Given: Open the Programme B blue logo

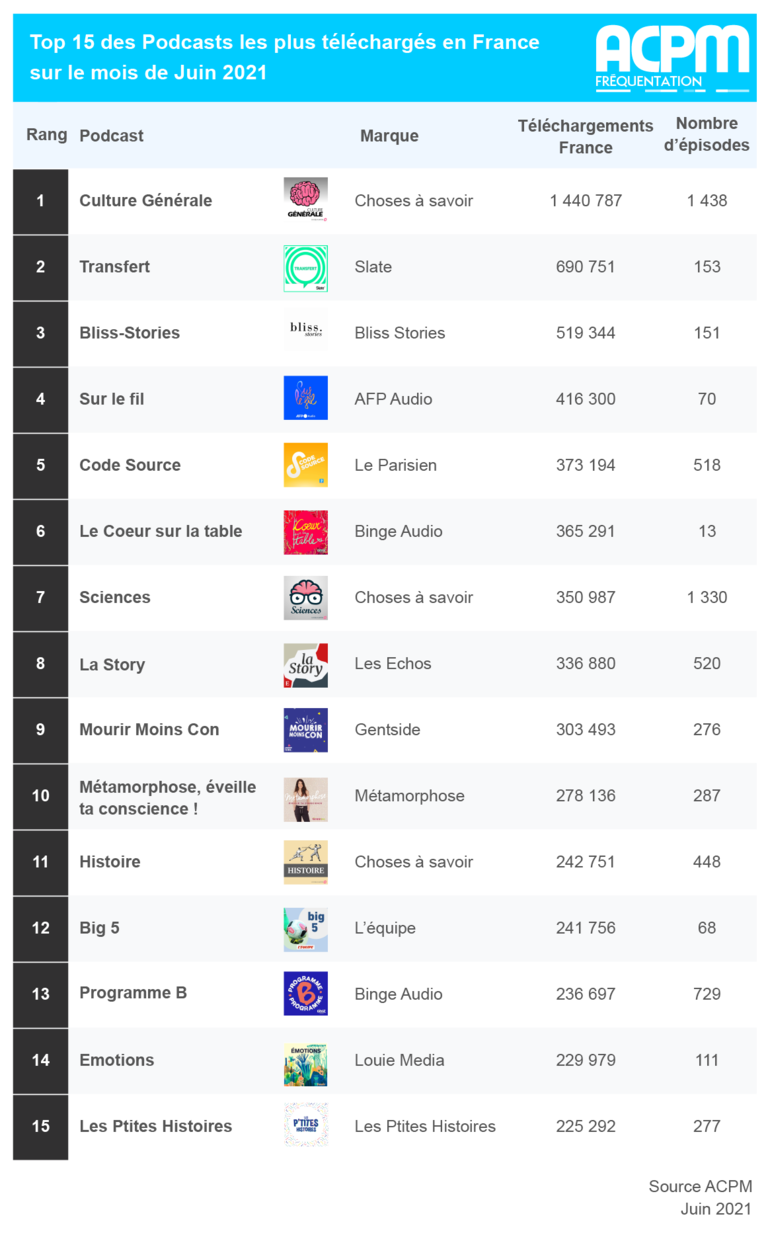Looking at the screenshot, I should click(306, 994).
